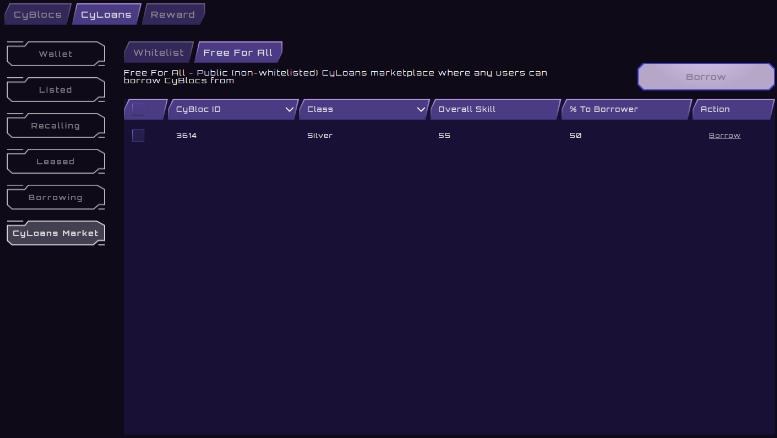The width and height of the screenshot is (777, 438).
Task: Click the Action column header
Action: pos(733,109)
